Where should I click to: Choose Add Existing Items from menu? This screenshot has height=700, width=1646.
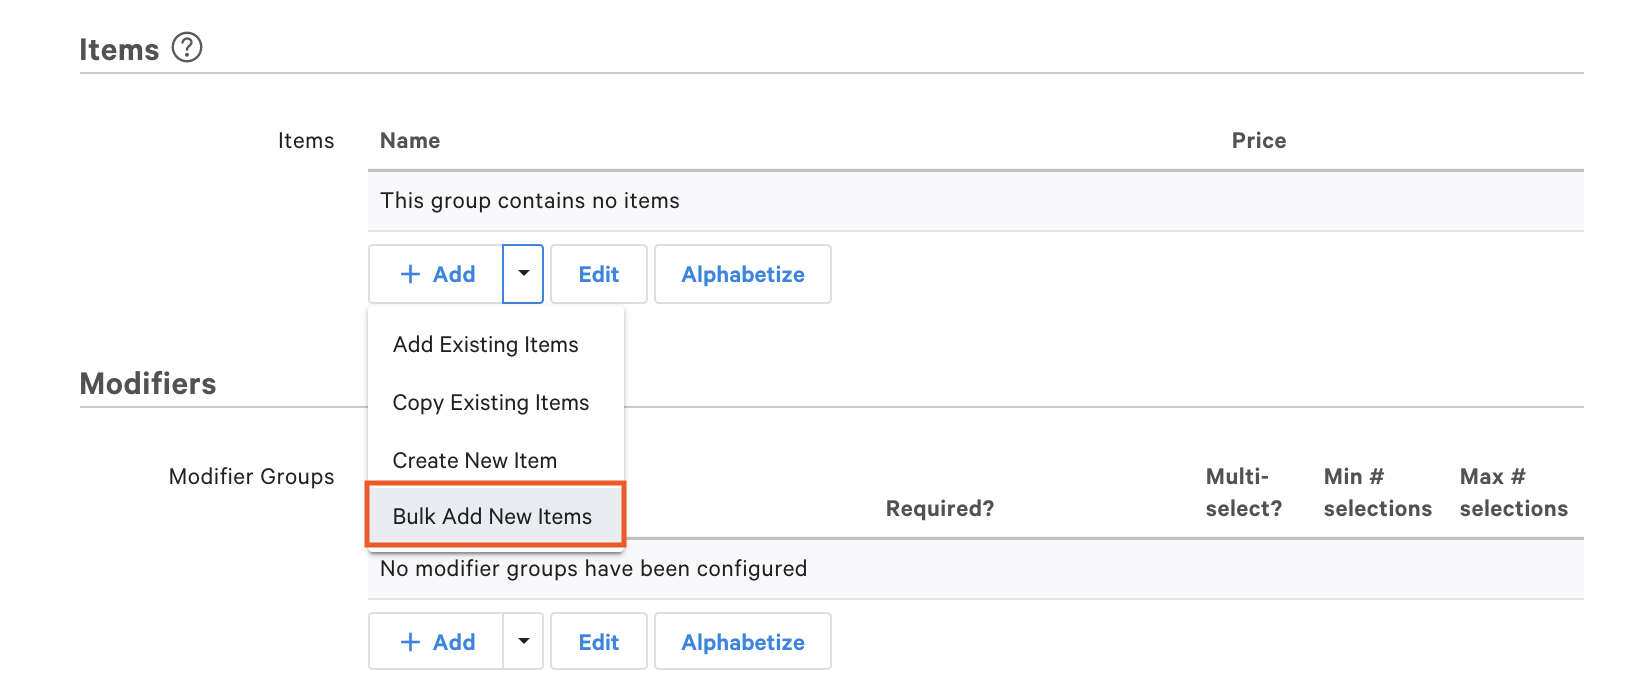click(x=485, y=345)
